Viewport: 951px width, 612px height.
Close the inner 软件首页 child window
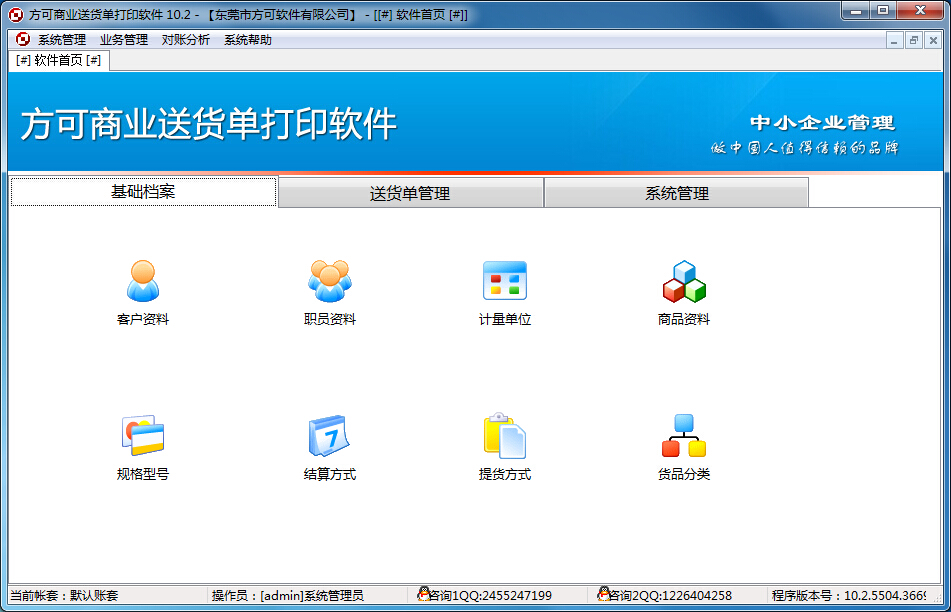click(x=933, y=41)
